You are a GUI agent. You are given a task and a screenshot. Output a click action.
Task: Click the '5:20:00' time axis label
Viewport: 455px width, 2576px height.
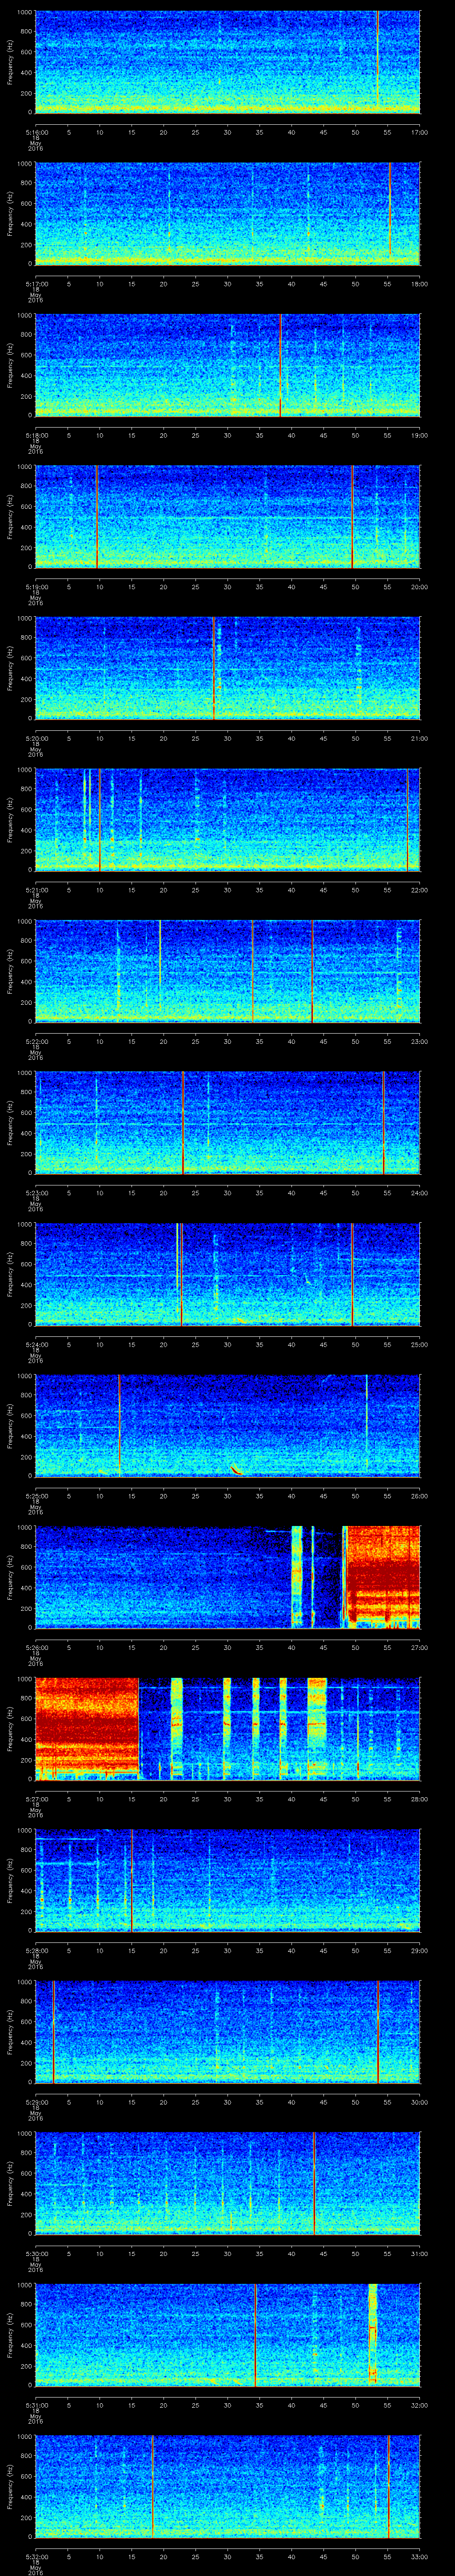click(36, 738)
